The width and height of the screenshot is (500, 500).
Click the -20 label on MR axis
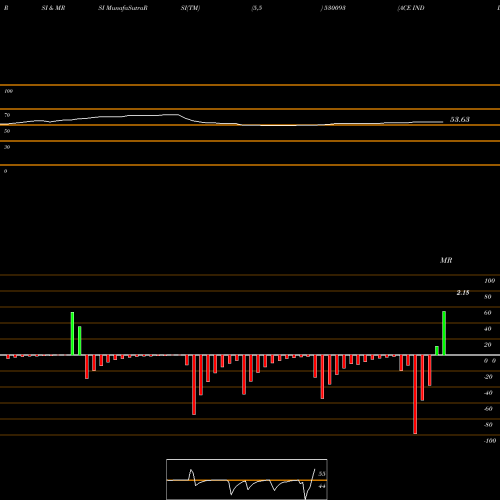pyautogui.click(x=488, y=377)
